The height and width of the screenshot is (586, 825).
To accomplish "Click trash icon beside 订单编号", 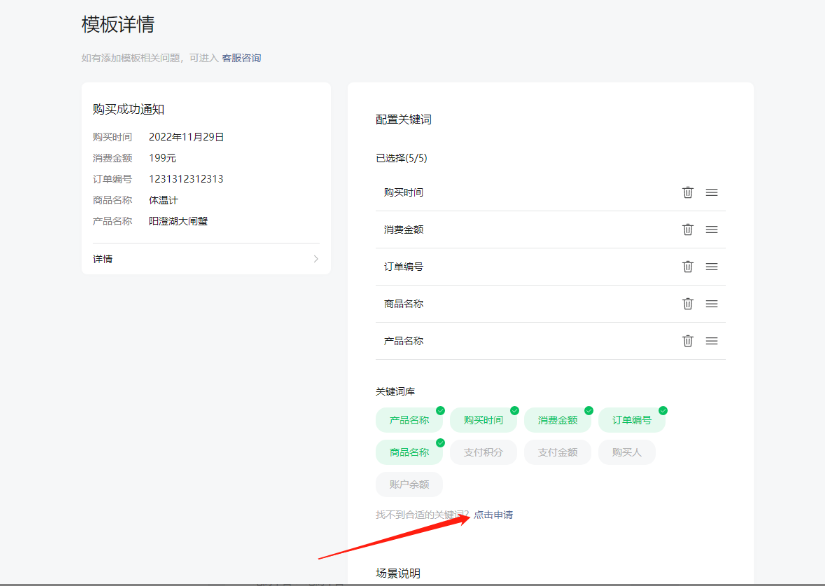I will 688,266.
